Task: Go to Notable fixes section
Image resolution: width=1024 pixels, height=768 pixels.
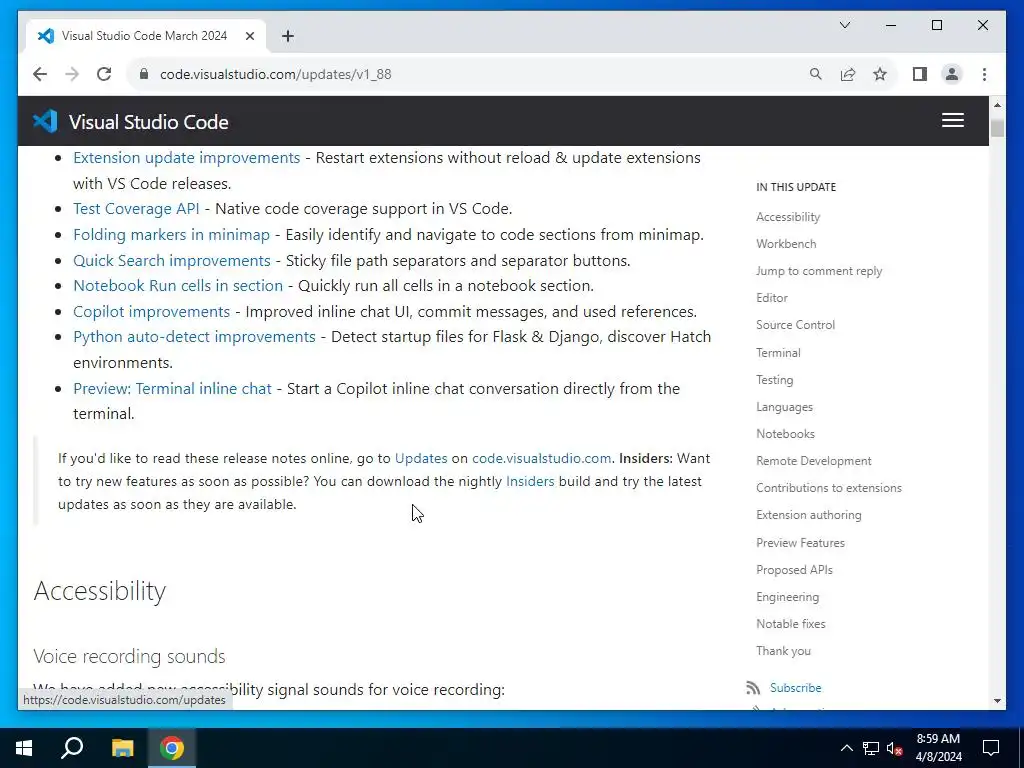Action: pyautogui.click(x=790, y=624)
